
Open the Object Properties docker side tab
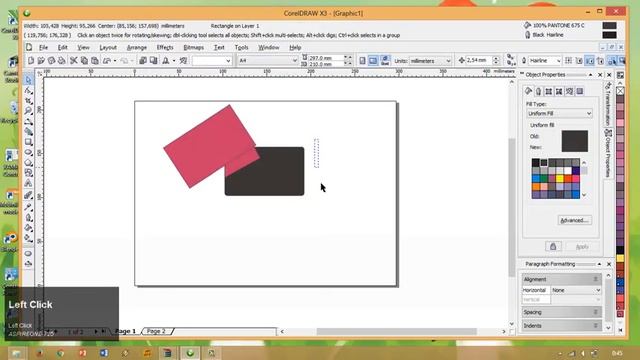(608, 153)
